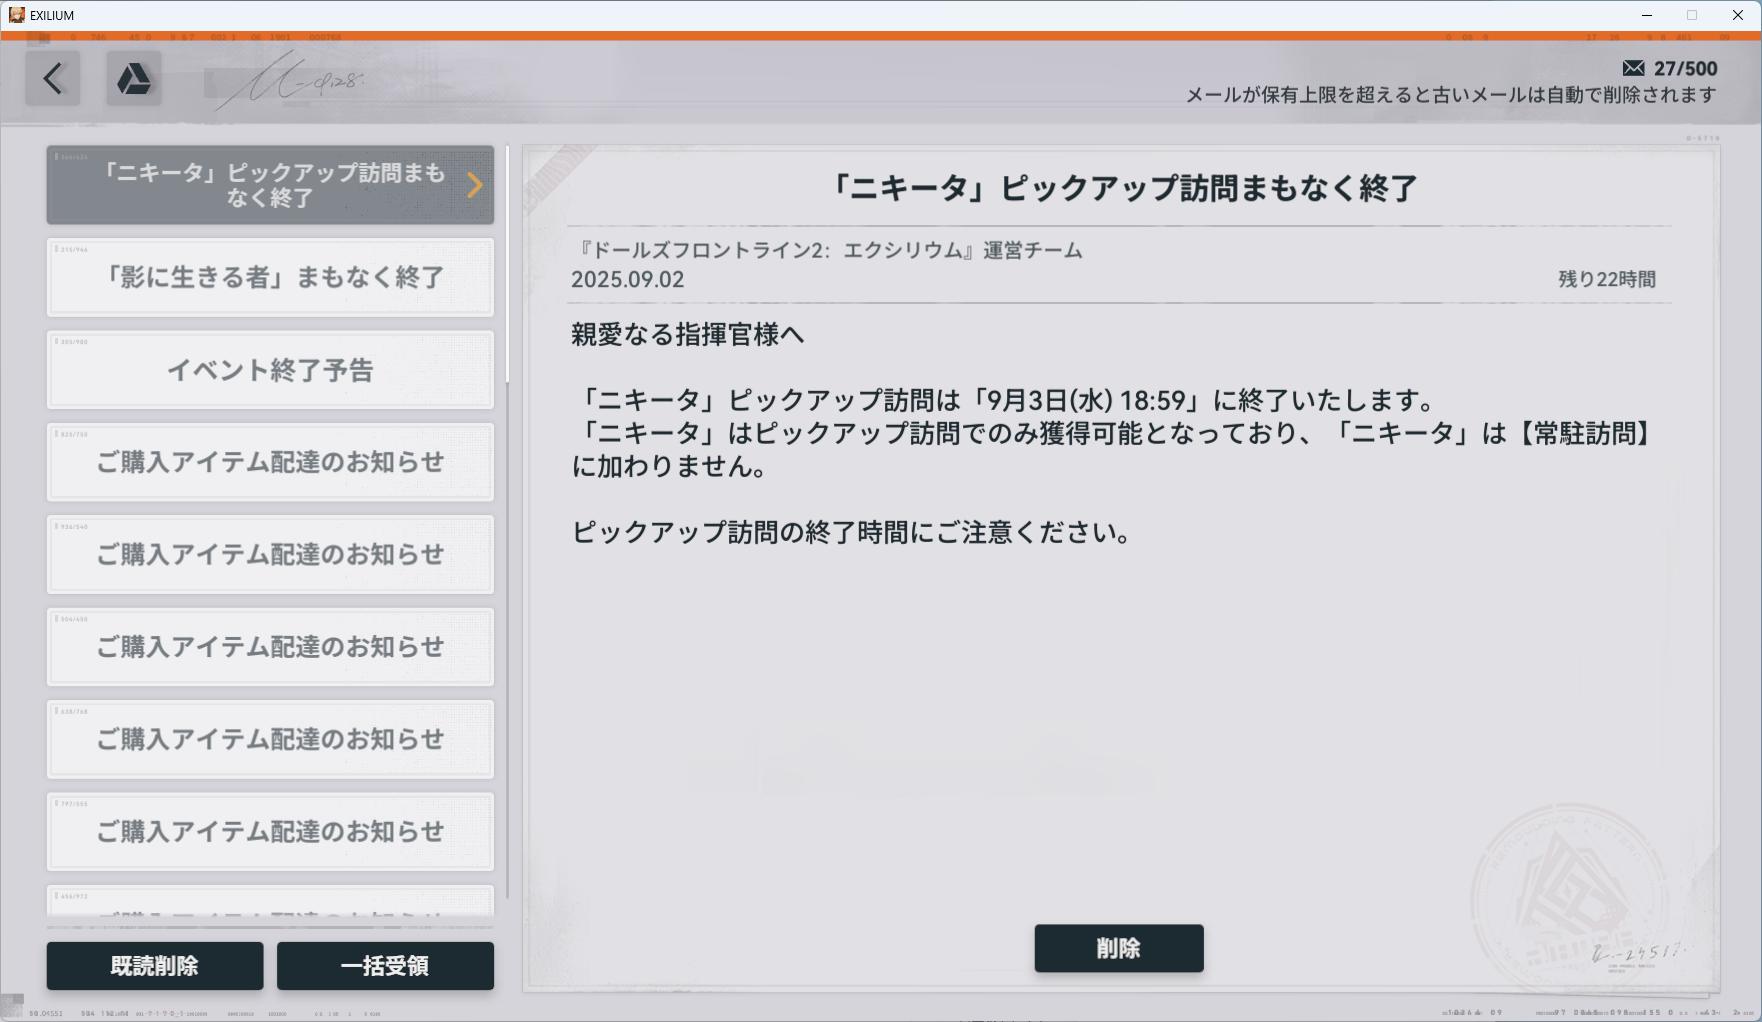Screen dimensions: 1762x1022
Task: Select the 「ニキータ」ピックアップ訪問まもなく終了 mail
Action: [270, 185]
